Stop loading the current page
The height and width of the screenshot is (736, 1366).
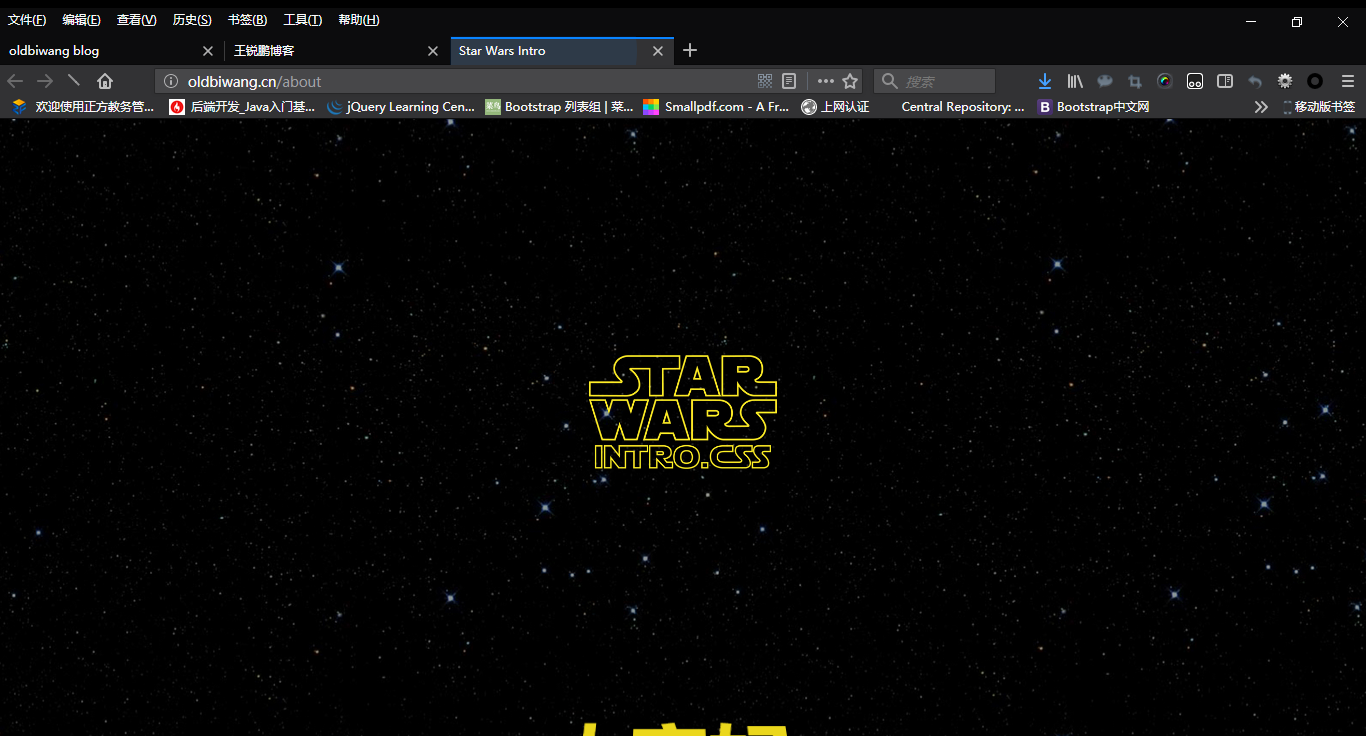click(x=74, y=81)
